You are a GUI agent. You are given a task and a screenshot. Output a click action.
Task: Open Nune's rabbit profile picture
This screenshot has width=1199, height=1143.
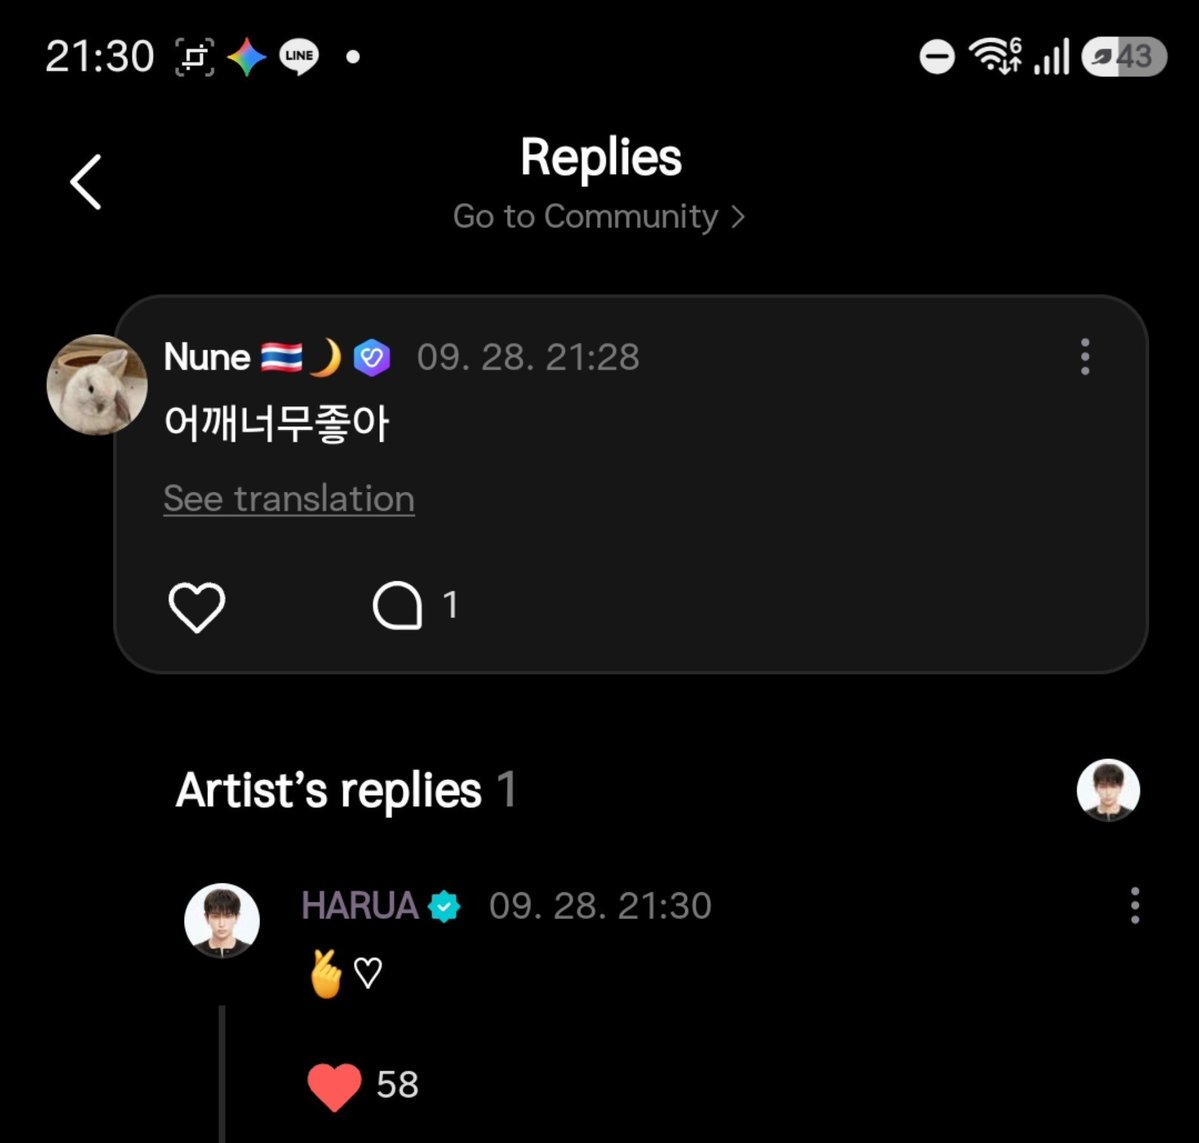(97, 385)
